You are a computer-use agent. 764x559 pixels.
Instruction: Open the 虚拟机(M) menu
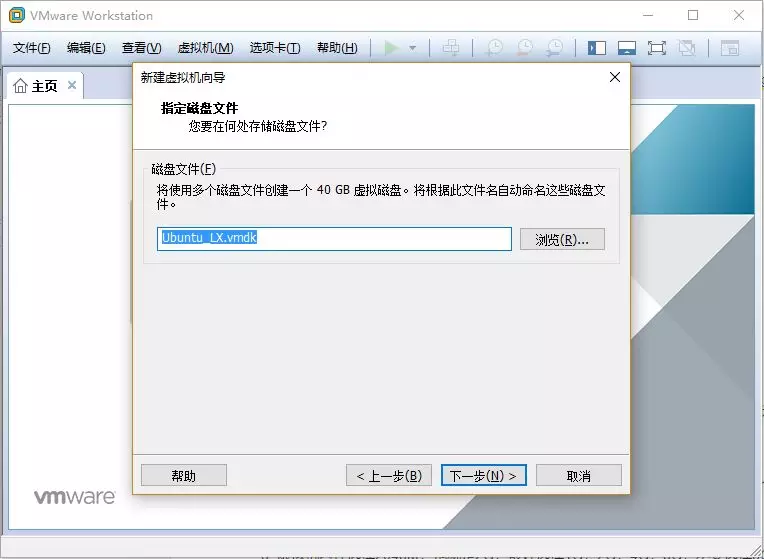(x=206, y=48)
